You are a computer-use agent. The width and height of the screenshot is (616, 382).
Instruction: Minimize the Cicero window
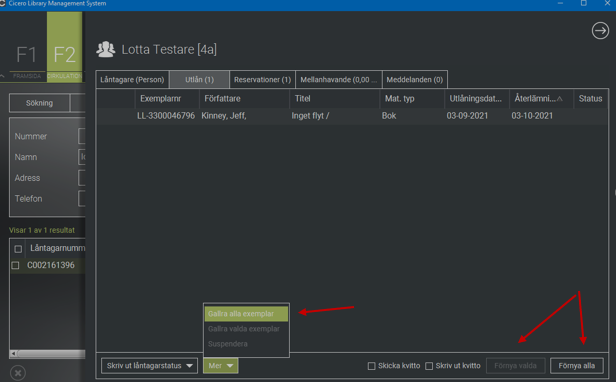(560, 3)
